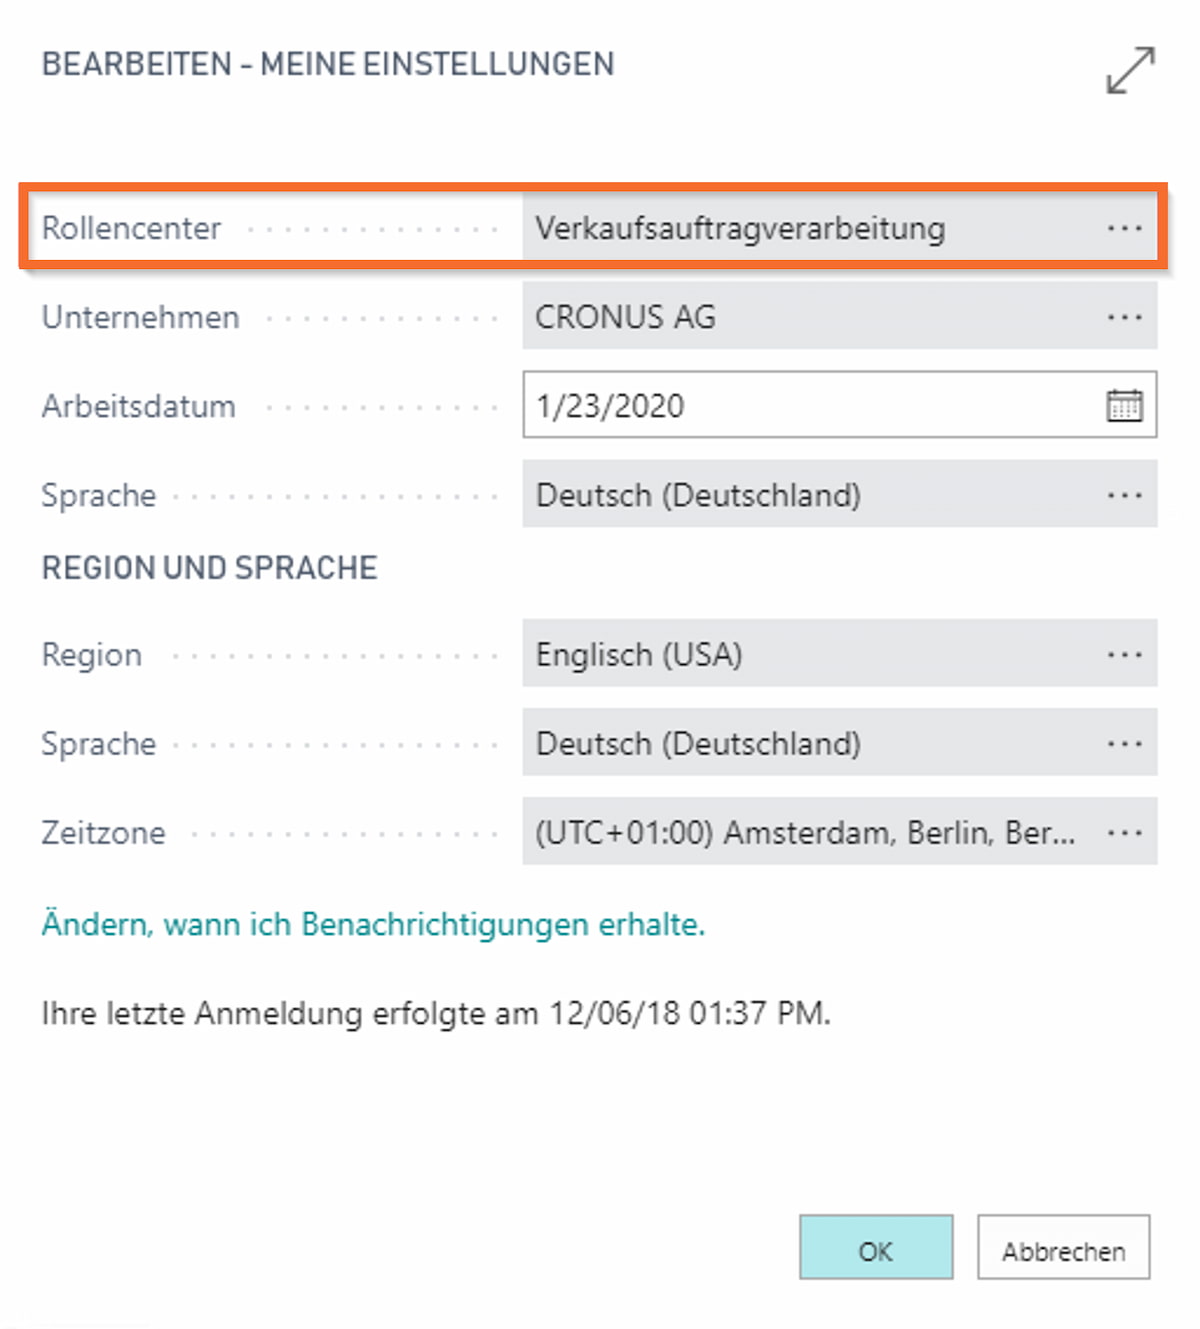Click the Rollencenter field label
Image resolution: width=1200 pixels, height=1329 pixels.
click(131, 228)
